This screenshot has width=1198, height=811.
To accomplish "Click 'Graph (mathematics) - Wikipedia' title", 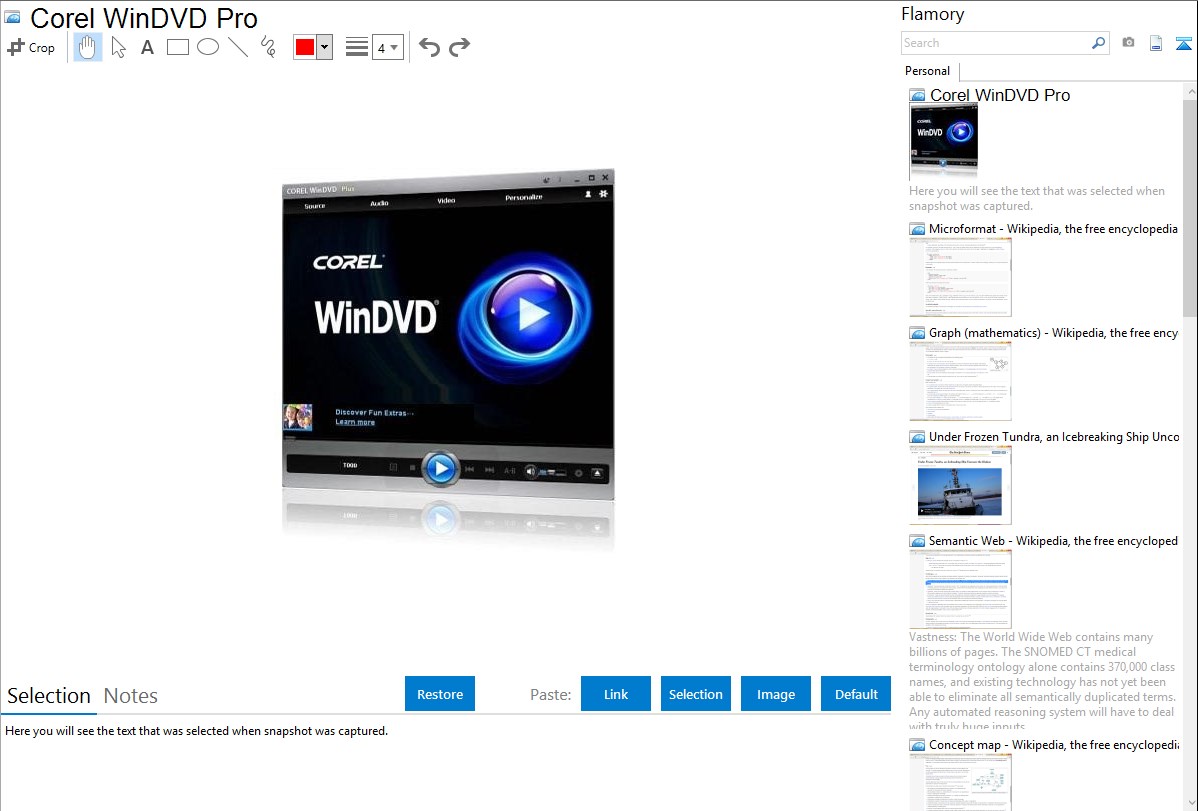I will pyautogui.click(x=1053, y=333).
